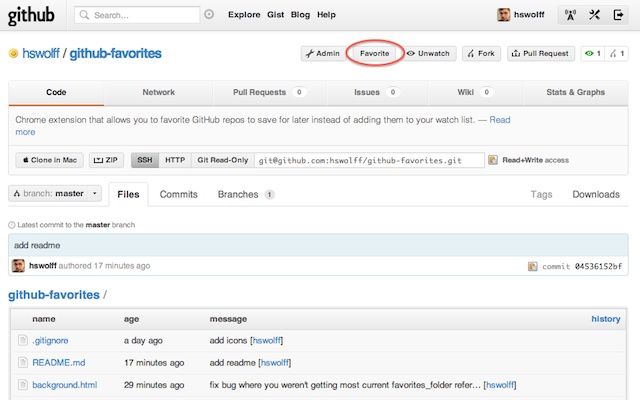
Task: Click commit author avatar thumbnail
Action: coord(18,266)
